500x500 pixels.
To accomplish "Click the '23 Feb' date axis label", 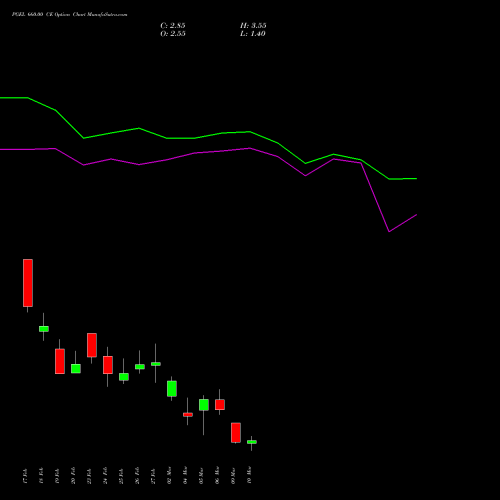I will pos(89,476).
